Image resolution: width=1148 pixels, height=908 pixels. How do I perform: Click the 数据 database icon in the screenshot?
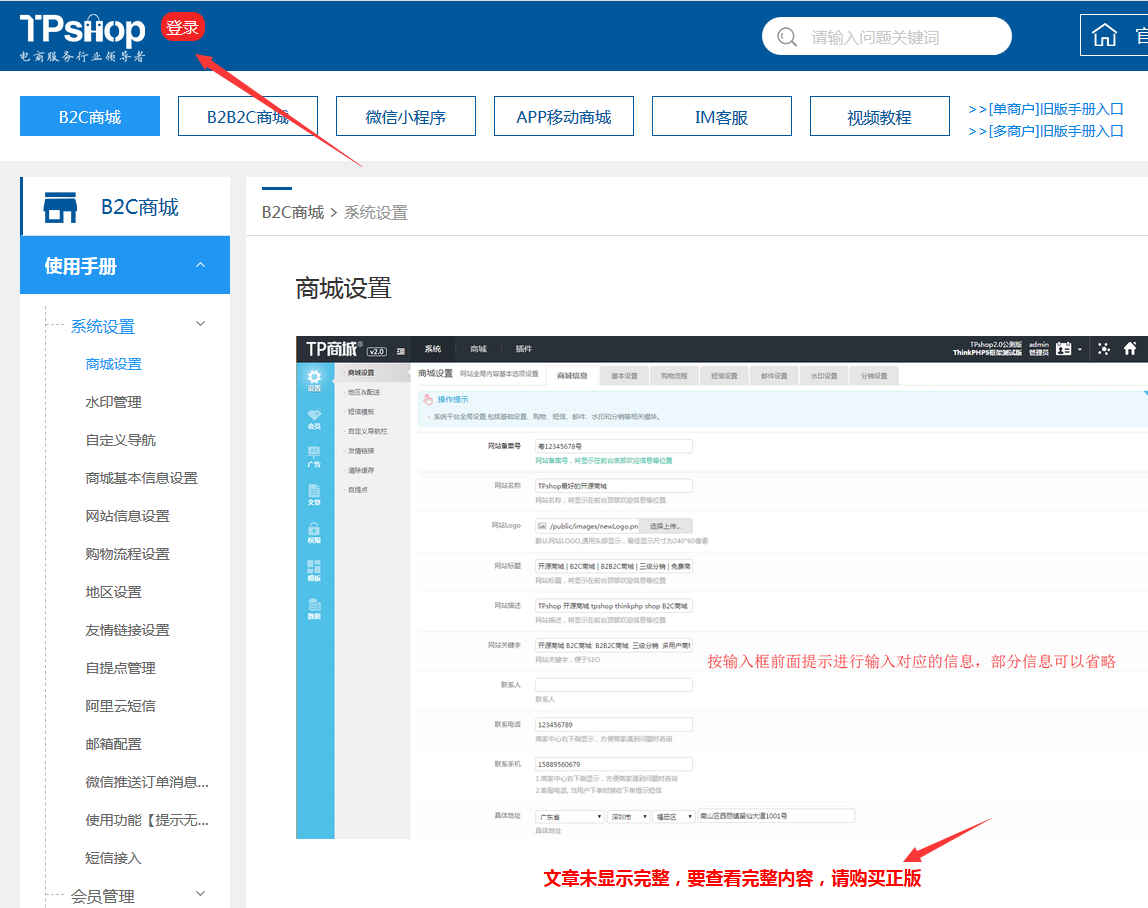314,608
